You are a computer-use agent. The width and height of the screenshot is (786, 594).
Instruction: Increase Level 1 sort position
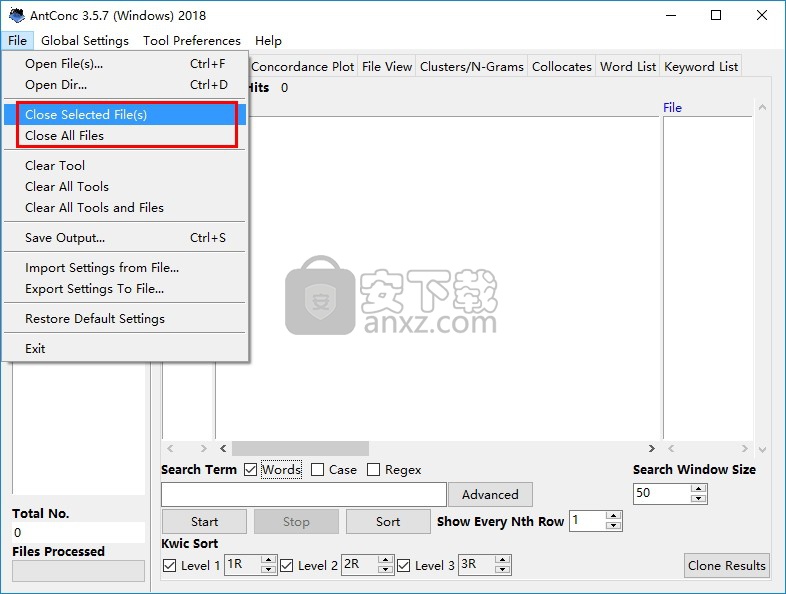(269, 560)
